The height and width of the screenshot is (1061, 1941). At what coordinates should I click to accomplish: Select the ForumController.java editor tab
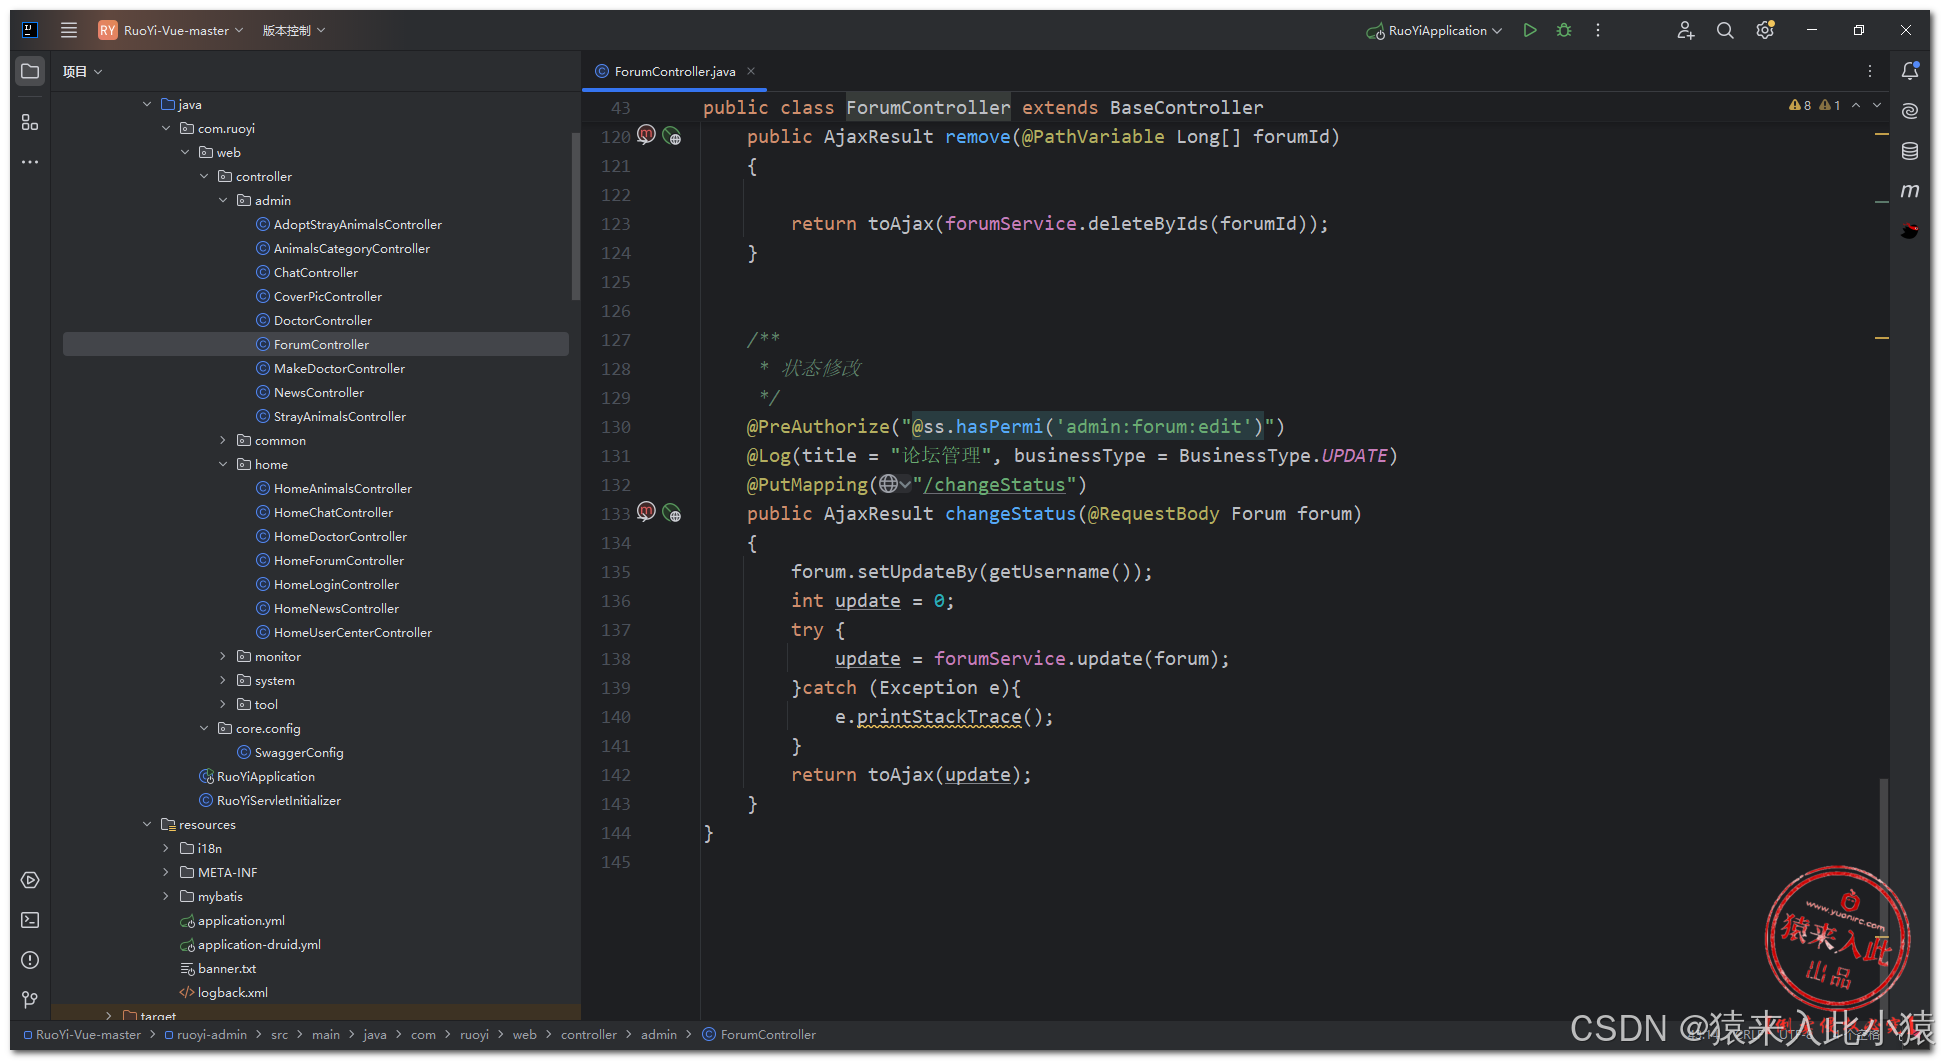[x=675, y=71]
